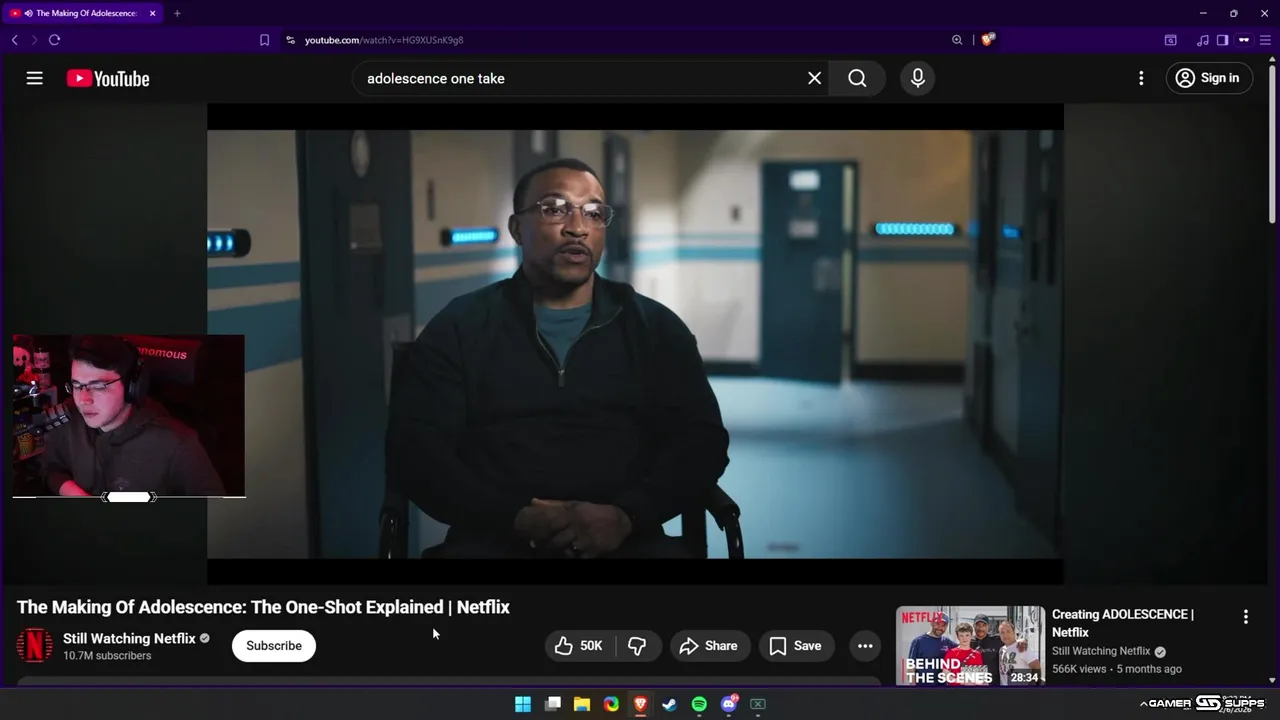Open options for Creating ADOLESCENCE suggestion
The image size is (1280, 720).
pyautogui.click(x=1246, y=617)
